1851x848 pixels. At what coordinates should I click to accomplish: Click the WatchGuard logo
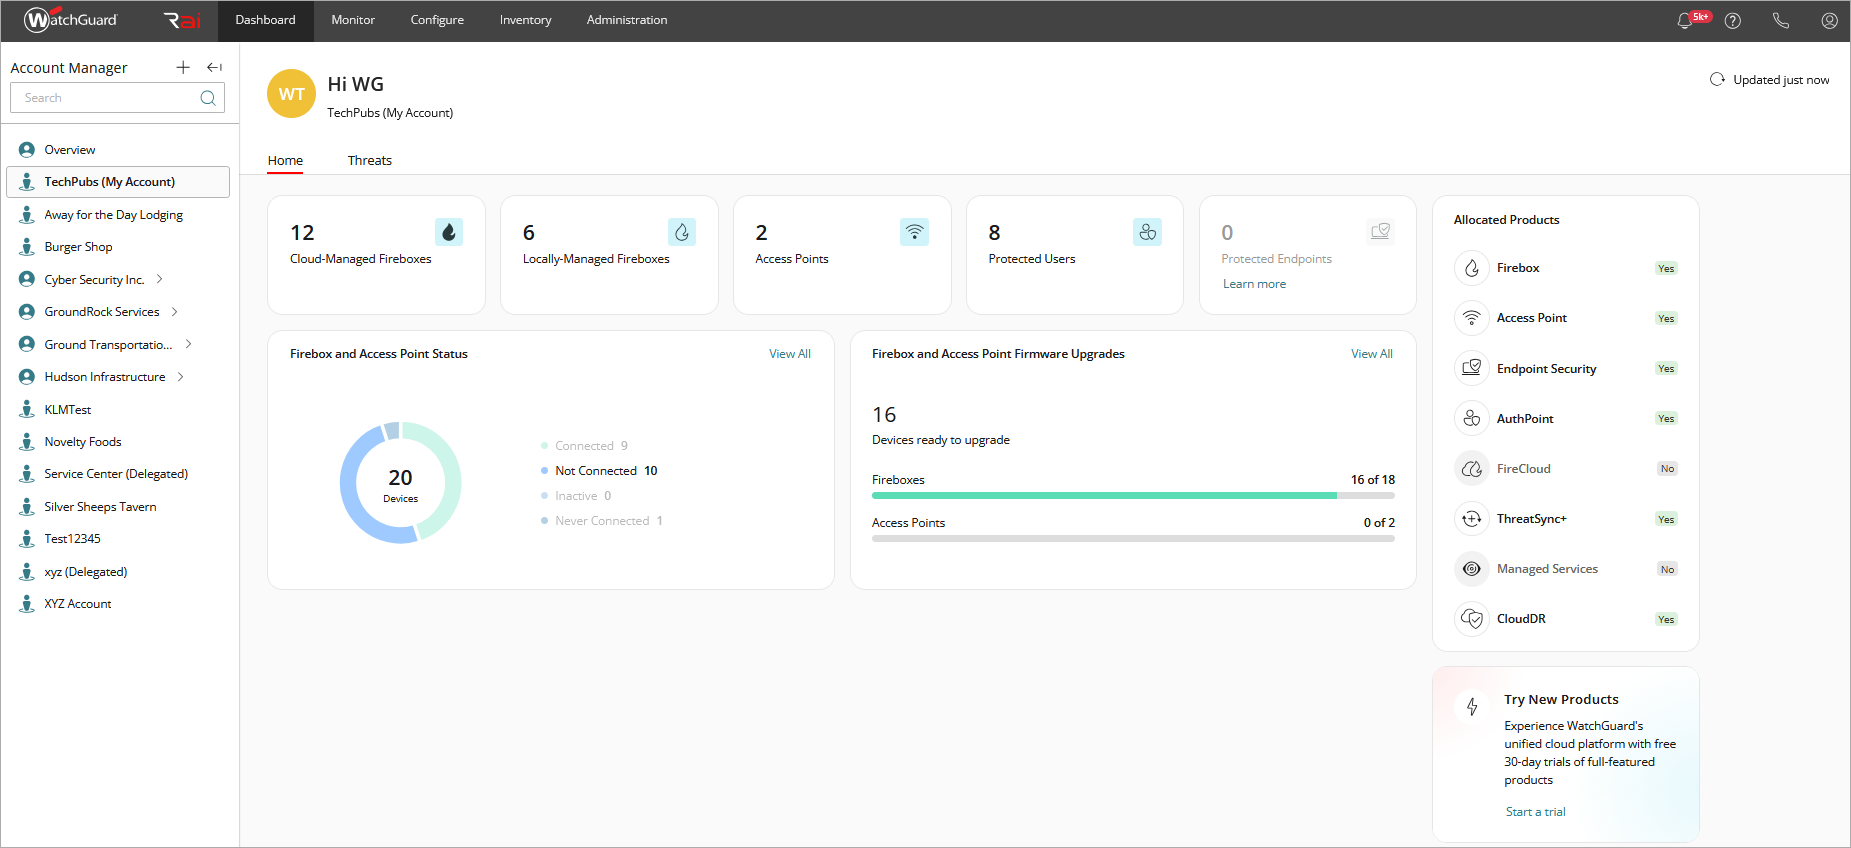tap(71, 20)
